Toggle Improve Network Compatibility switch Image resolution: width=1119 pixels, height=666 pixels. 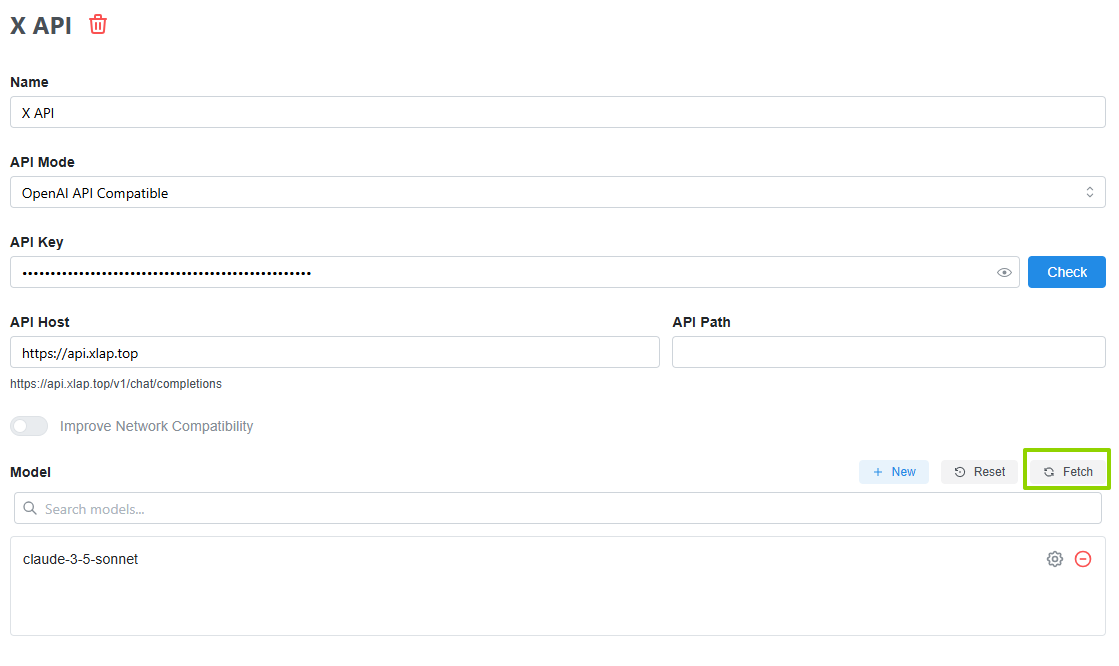point(29,426)
